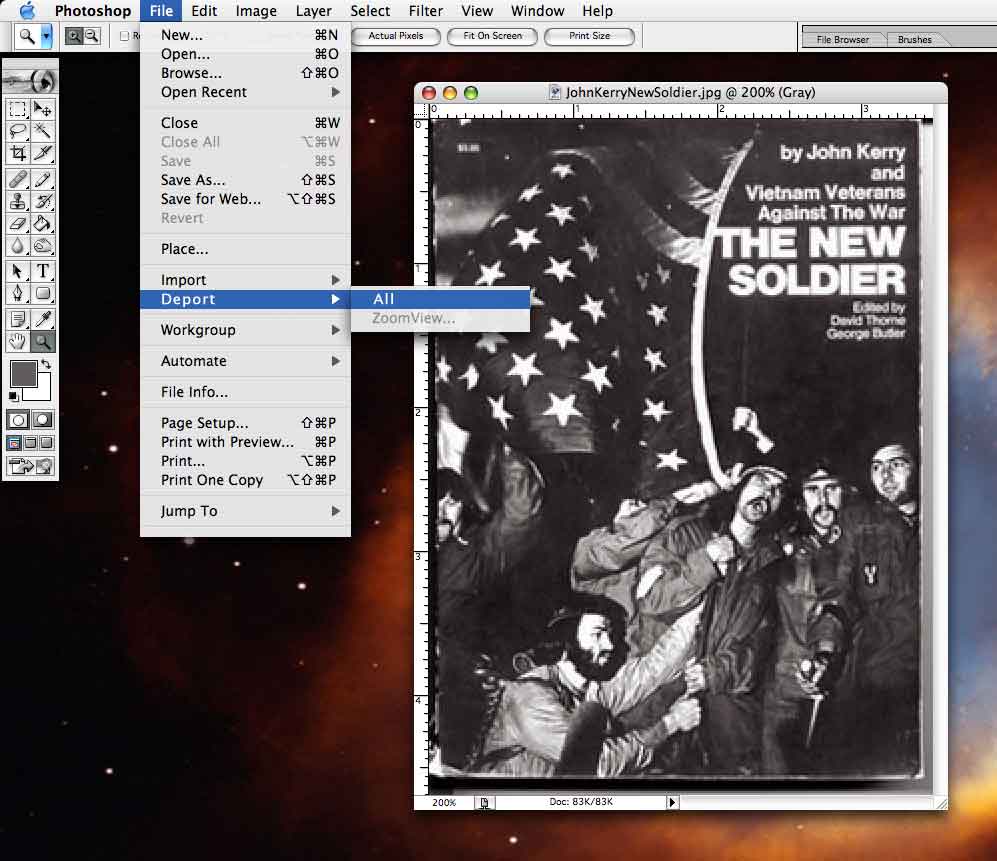Image resolution: width=997 pixels, height=861 pixels.
Task: Activate the Notes tool
Action: click(x=18, y=319)
